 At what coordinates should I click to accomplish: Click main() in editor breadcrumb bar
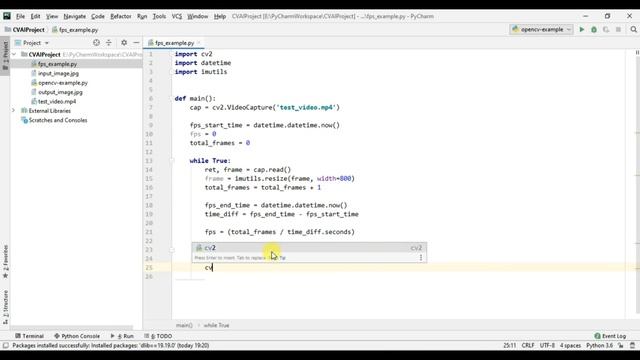(x=184, y=325)
